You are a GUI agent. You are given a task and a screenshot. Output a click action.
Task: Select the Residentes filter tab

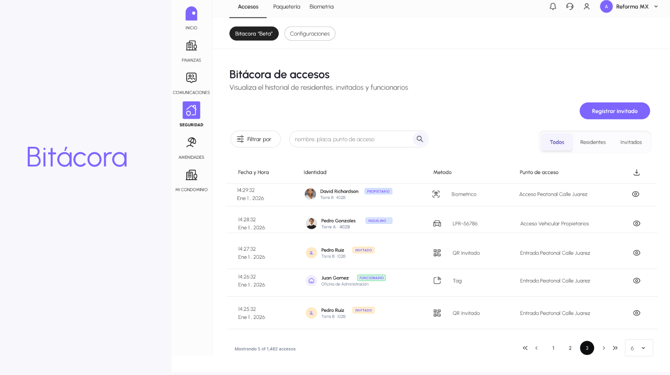click(x=593, y=142)
